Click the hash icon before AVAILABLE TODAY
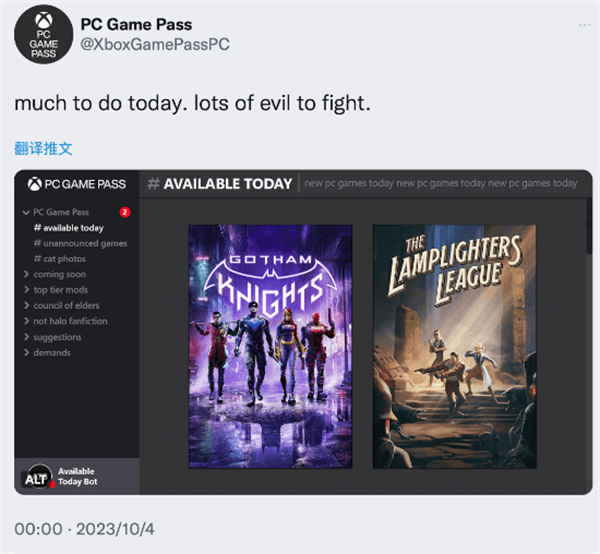 click(153, 184)
